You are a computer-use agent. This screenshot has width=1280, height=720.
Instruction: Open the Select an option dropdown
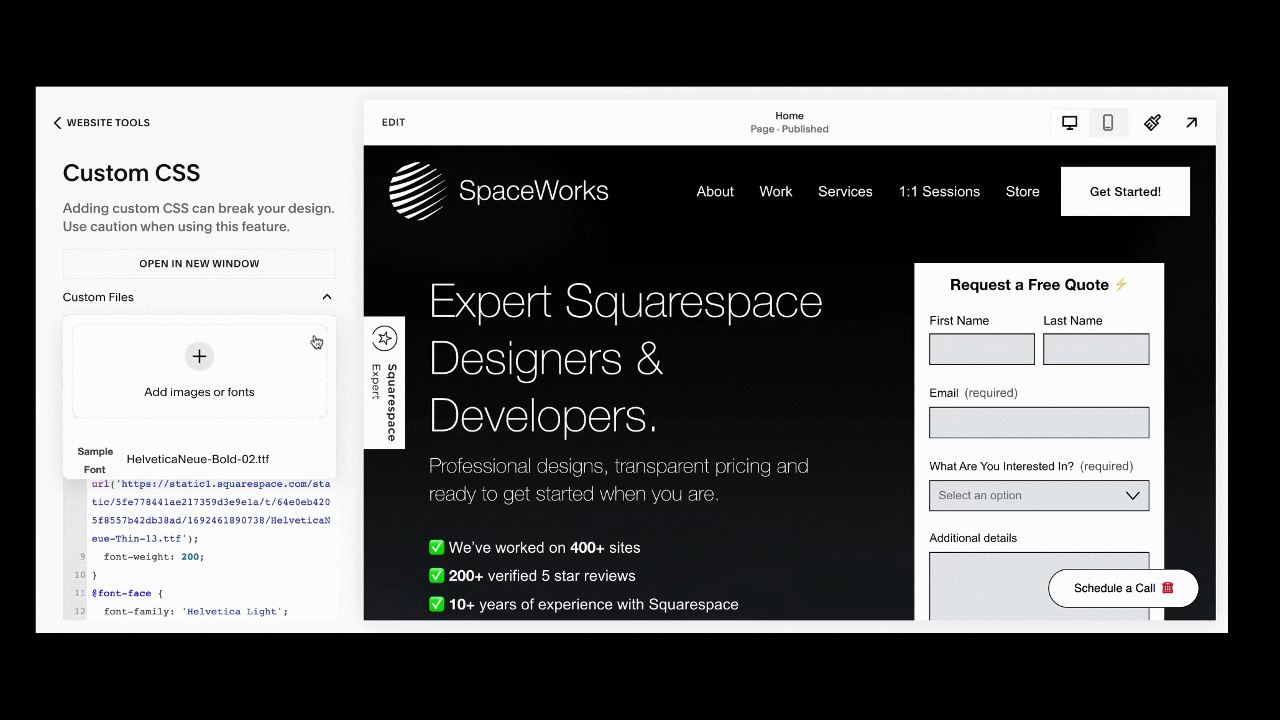[x=1039, y=495]
